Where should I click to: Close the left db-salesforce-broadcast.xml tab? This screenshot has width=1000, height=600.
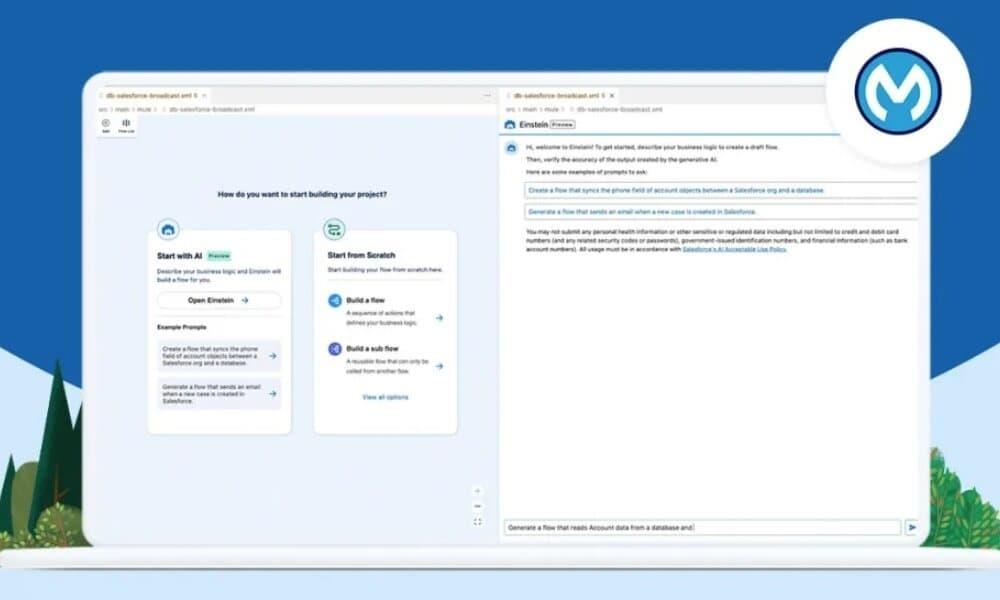click(204, 96)
